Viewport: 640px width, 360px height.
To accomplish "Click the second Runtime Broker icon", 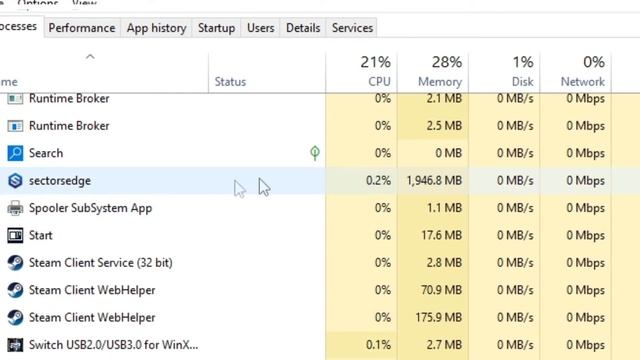I will [x=15, y=126].
